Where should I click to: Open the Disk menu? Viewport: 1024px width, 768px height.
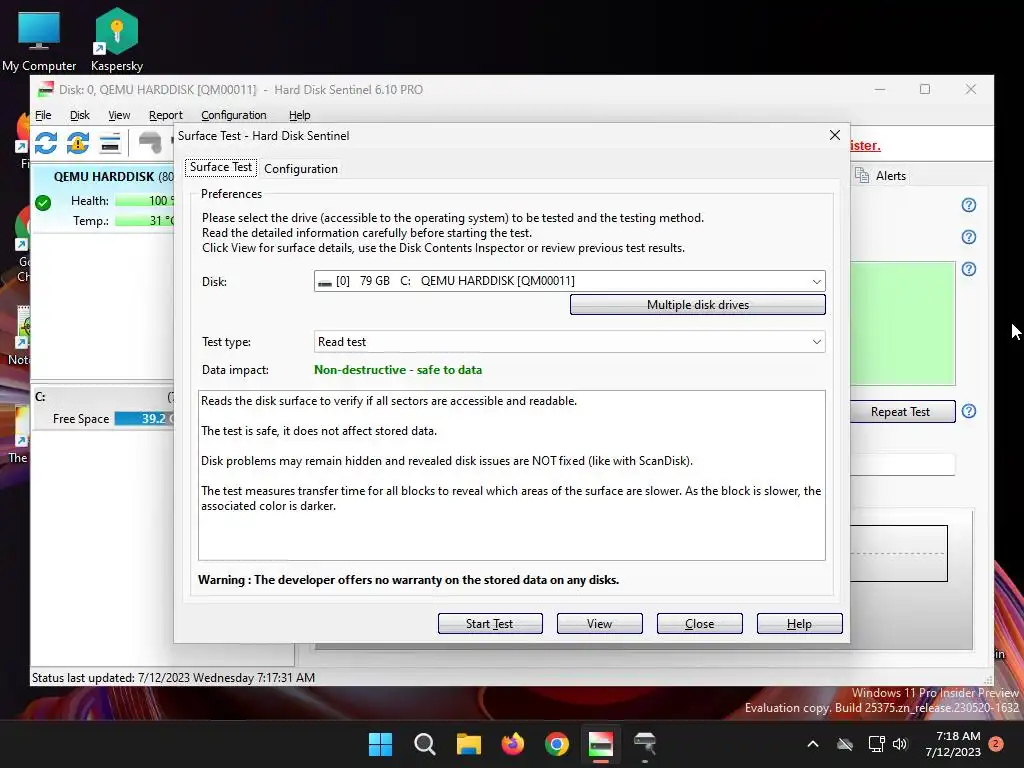80,115
